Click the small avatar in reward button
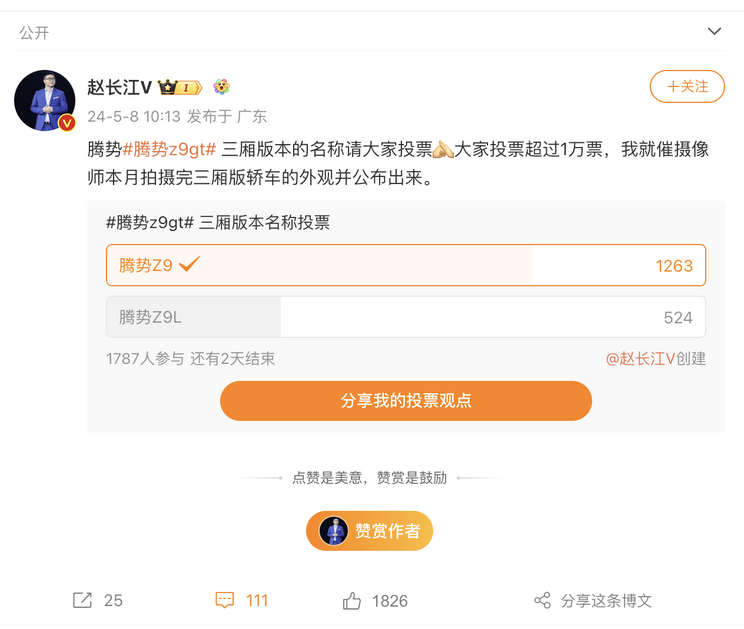Viewport: 744px width, 629px height. click(x=333, y=531)
